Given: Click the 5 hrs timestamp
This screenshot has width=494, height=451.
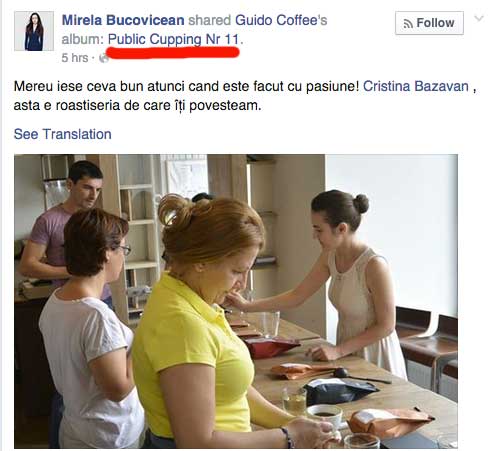Looking at the screenshot, I should [75, 58].
